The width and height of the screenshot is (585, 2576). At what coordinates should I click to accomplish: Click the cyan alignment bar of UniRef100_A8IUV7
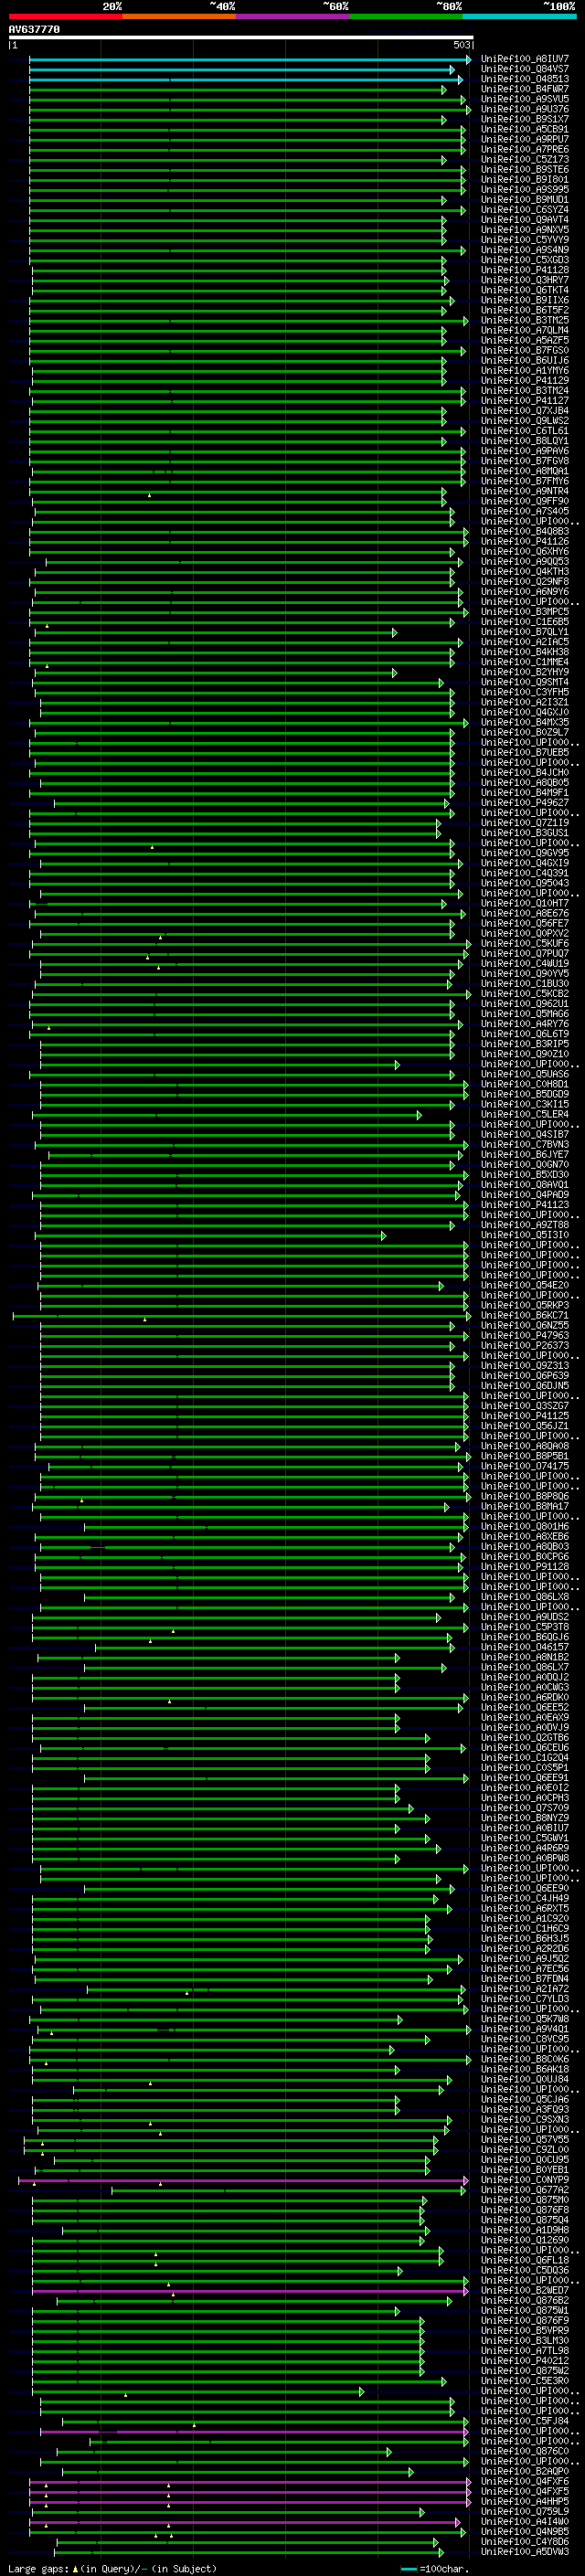[250, 60]
